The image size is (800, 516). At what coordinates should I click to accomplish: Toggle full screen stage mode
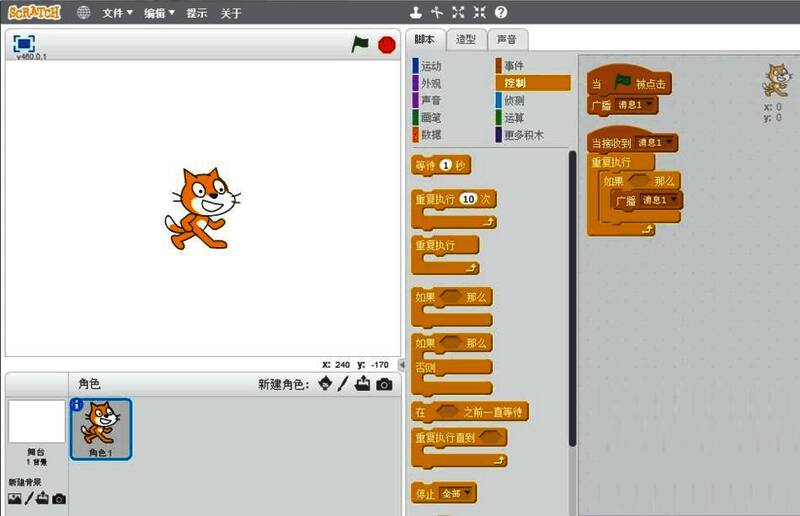tap(25, 44)
